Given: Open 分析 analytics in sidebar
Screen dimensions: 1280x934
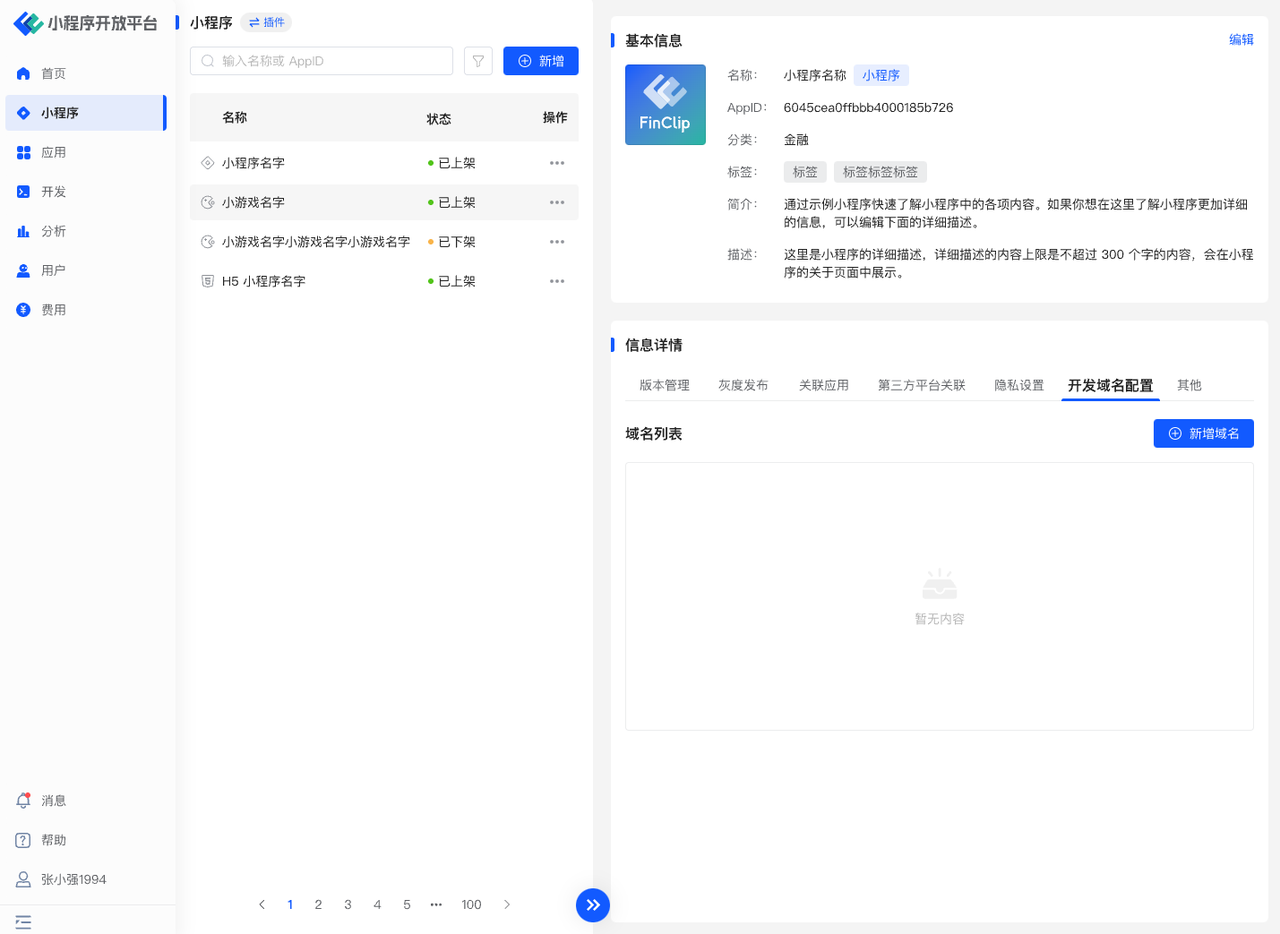Looking at the screenshot, I should (52, 231).
